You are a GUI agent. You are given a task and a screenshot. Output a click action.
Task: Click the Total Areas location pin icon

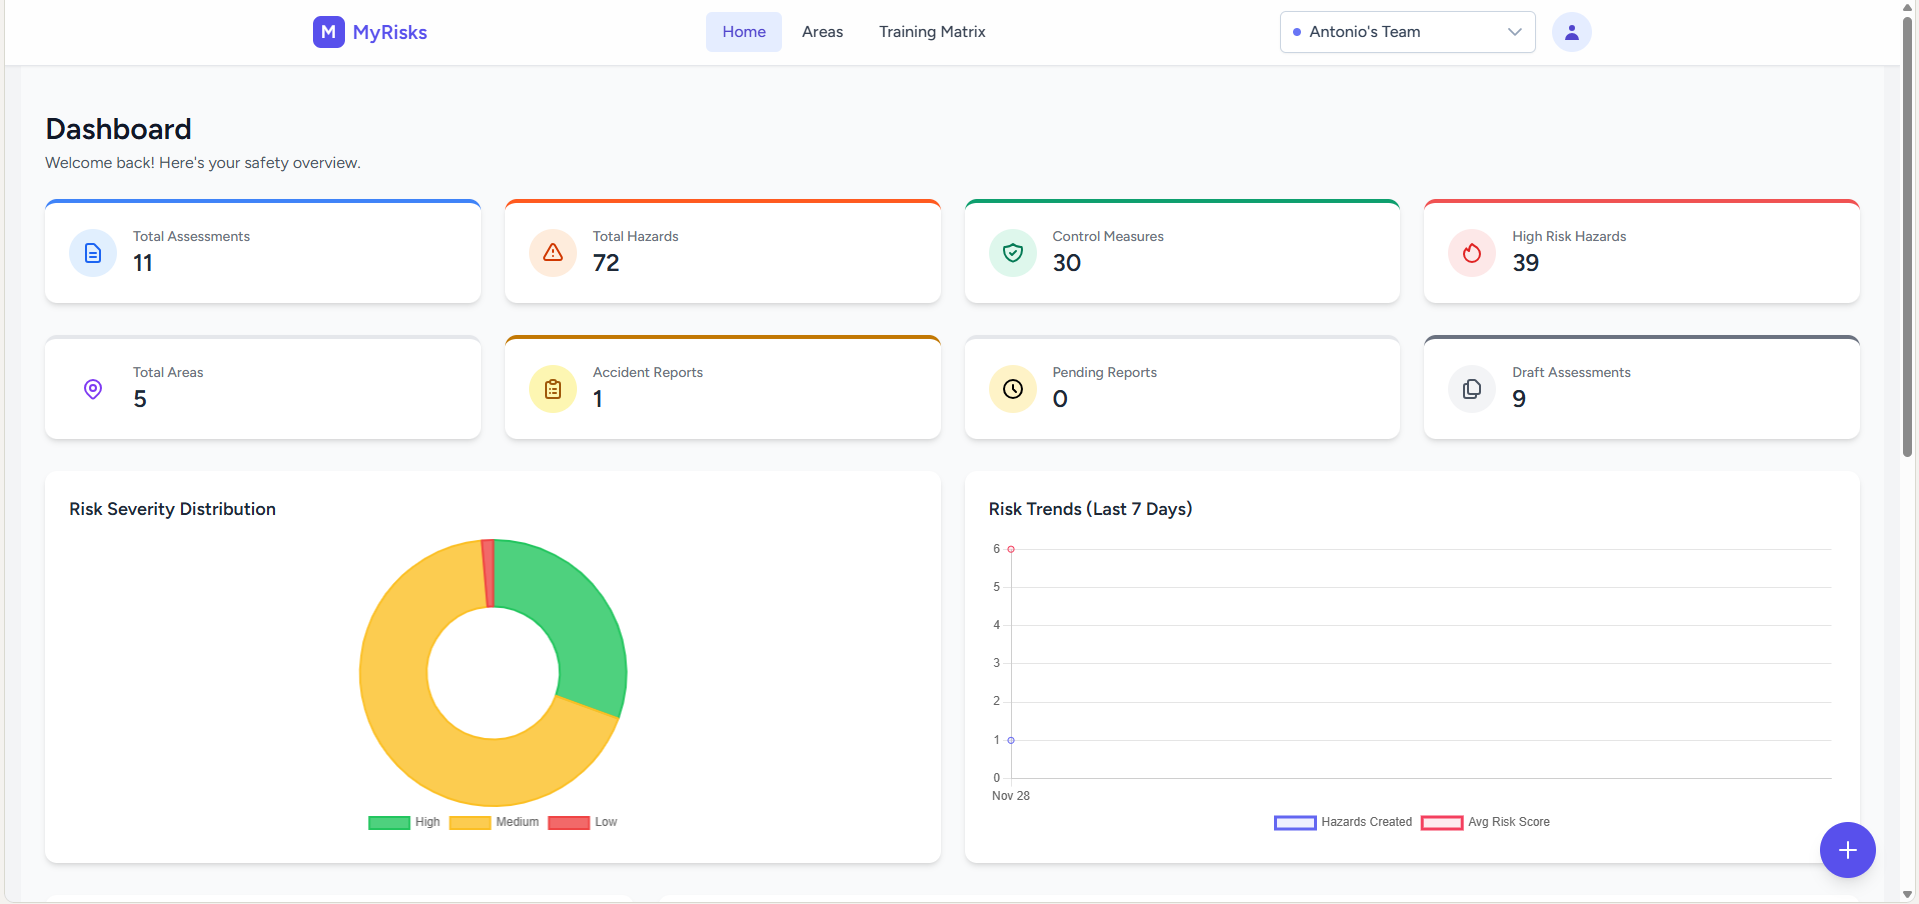click(x=93, y=389)
